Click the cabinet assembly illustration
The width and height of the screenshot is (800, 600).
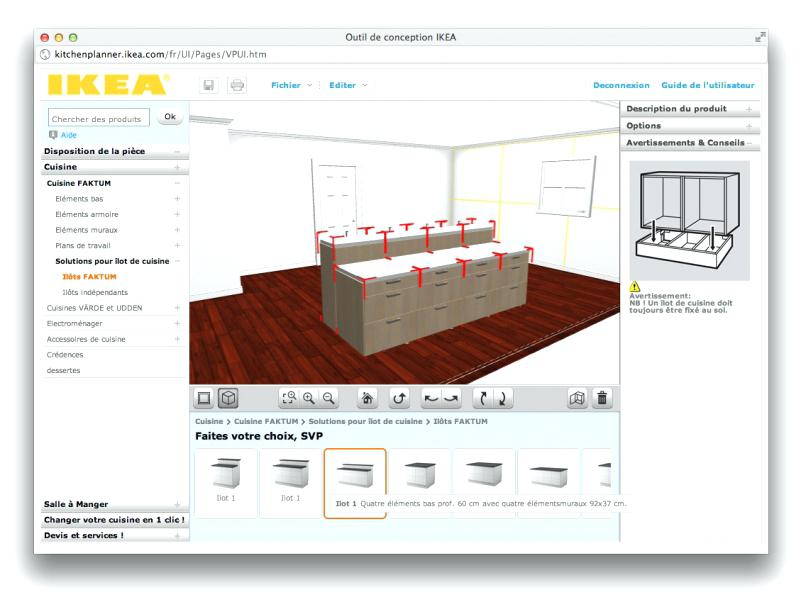pyautogui.click(x=689, y=220)
